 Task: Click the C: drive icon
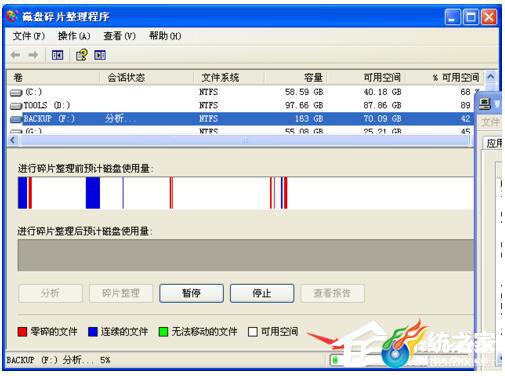[x=16, y=93]
